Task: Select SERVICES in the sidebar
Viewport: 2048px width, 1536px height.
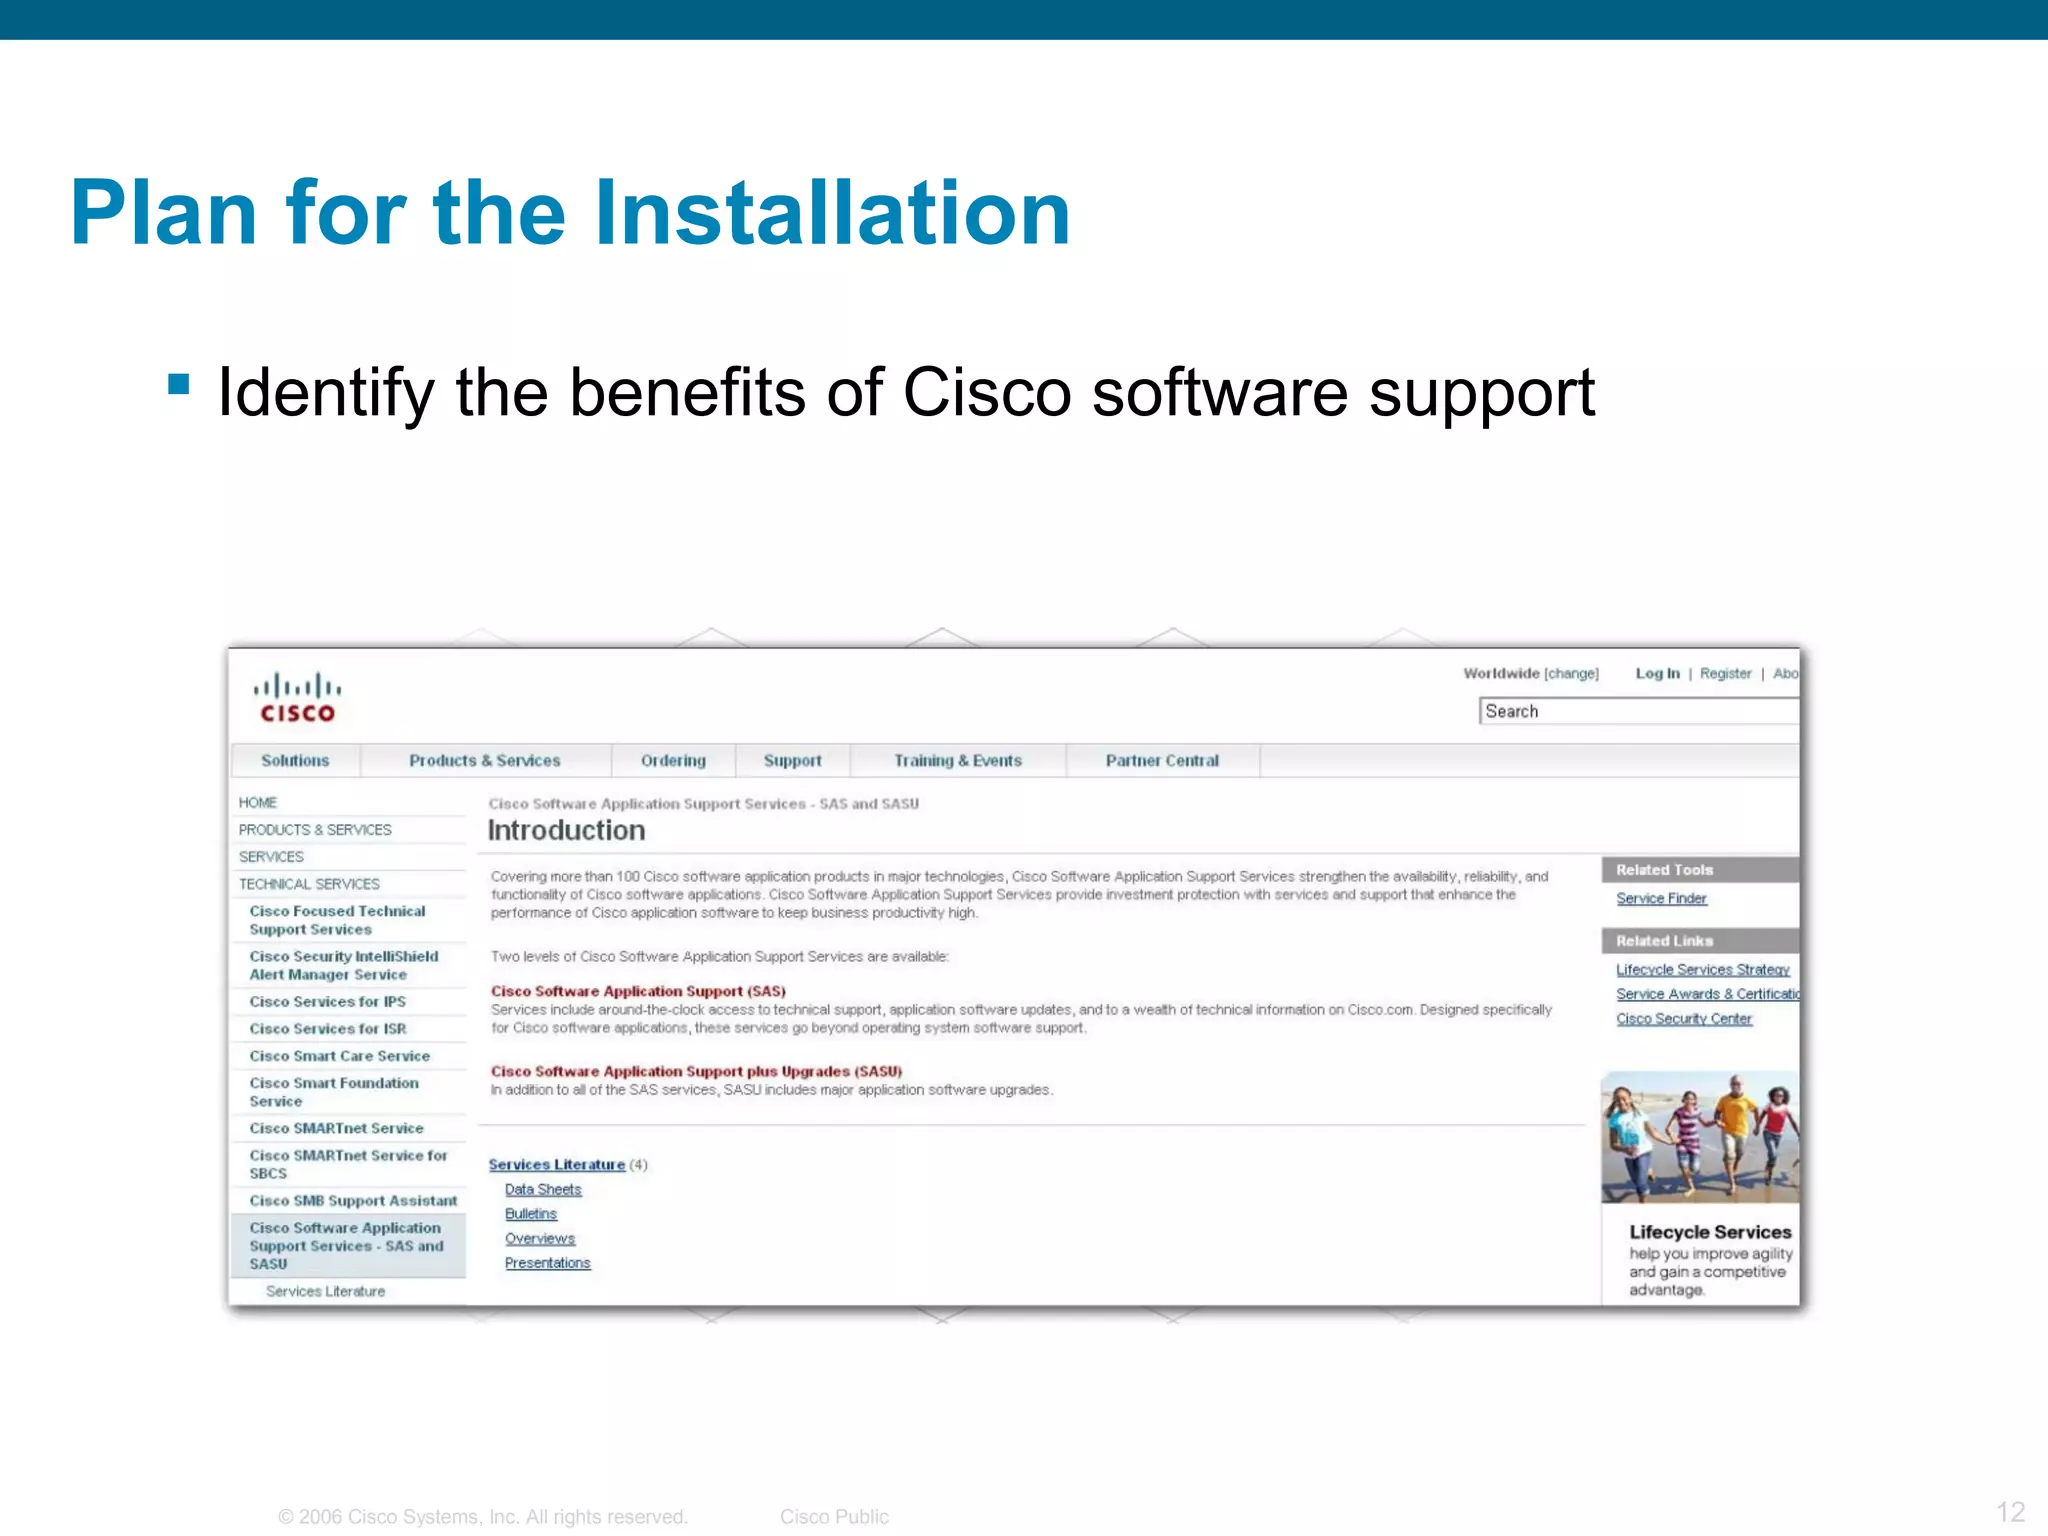Action: point(271,856)
